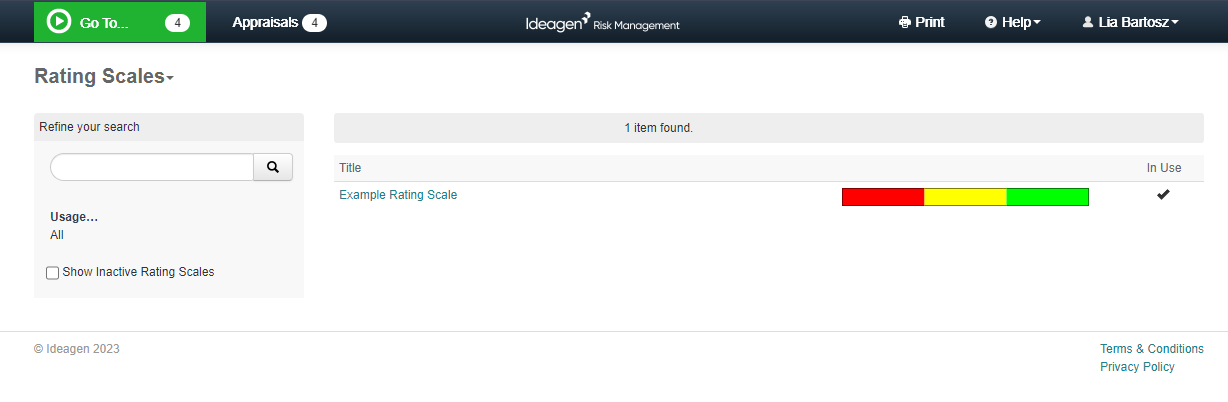1228x402 pixels.
Task: Click the green segment of rating scale
Action: click(1047, 197)
